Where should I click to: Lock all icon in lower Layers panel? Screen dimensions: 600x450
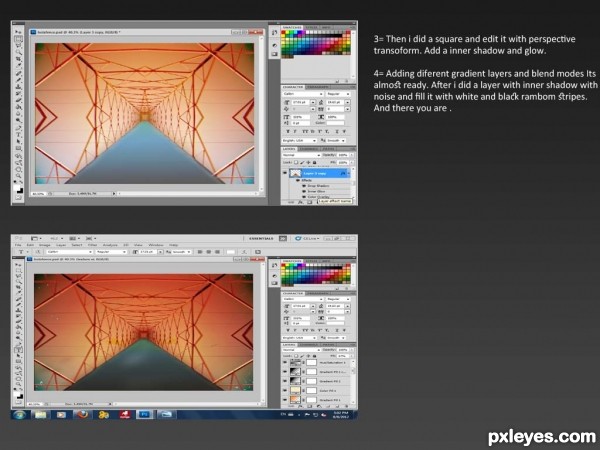[x=314, y=356]
